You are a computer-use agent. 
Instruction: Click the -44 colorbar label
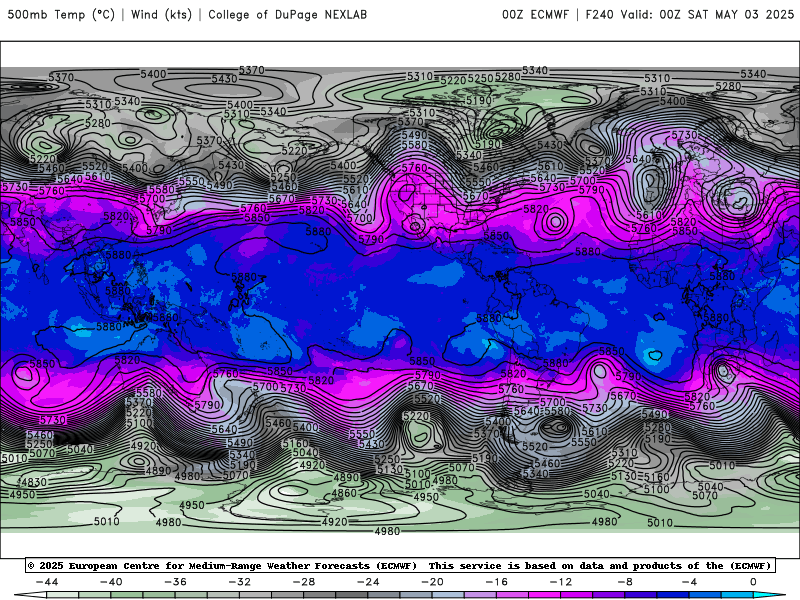click(47, 582)
